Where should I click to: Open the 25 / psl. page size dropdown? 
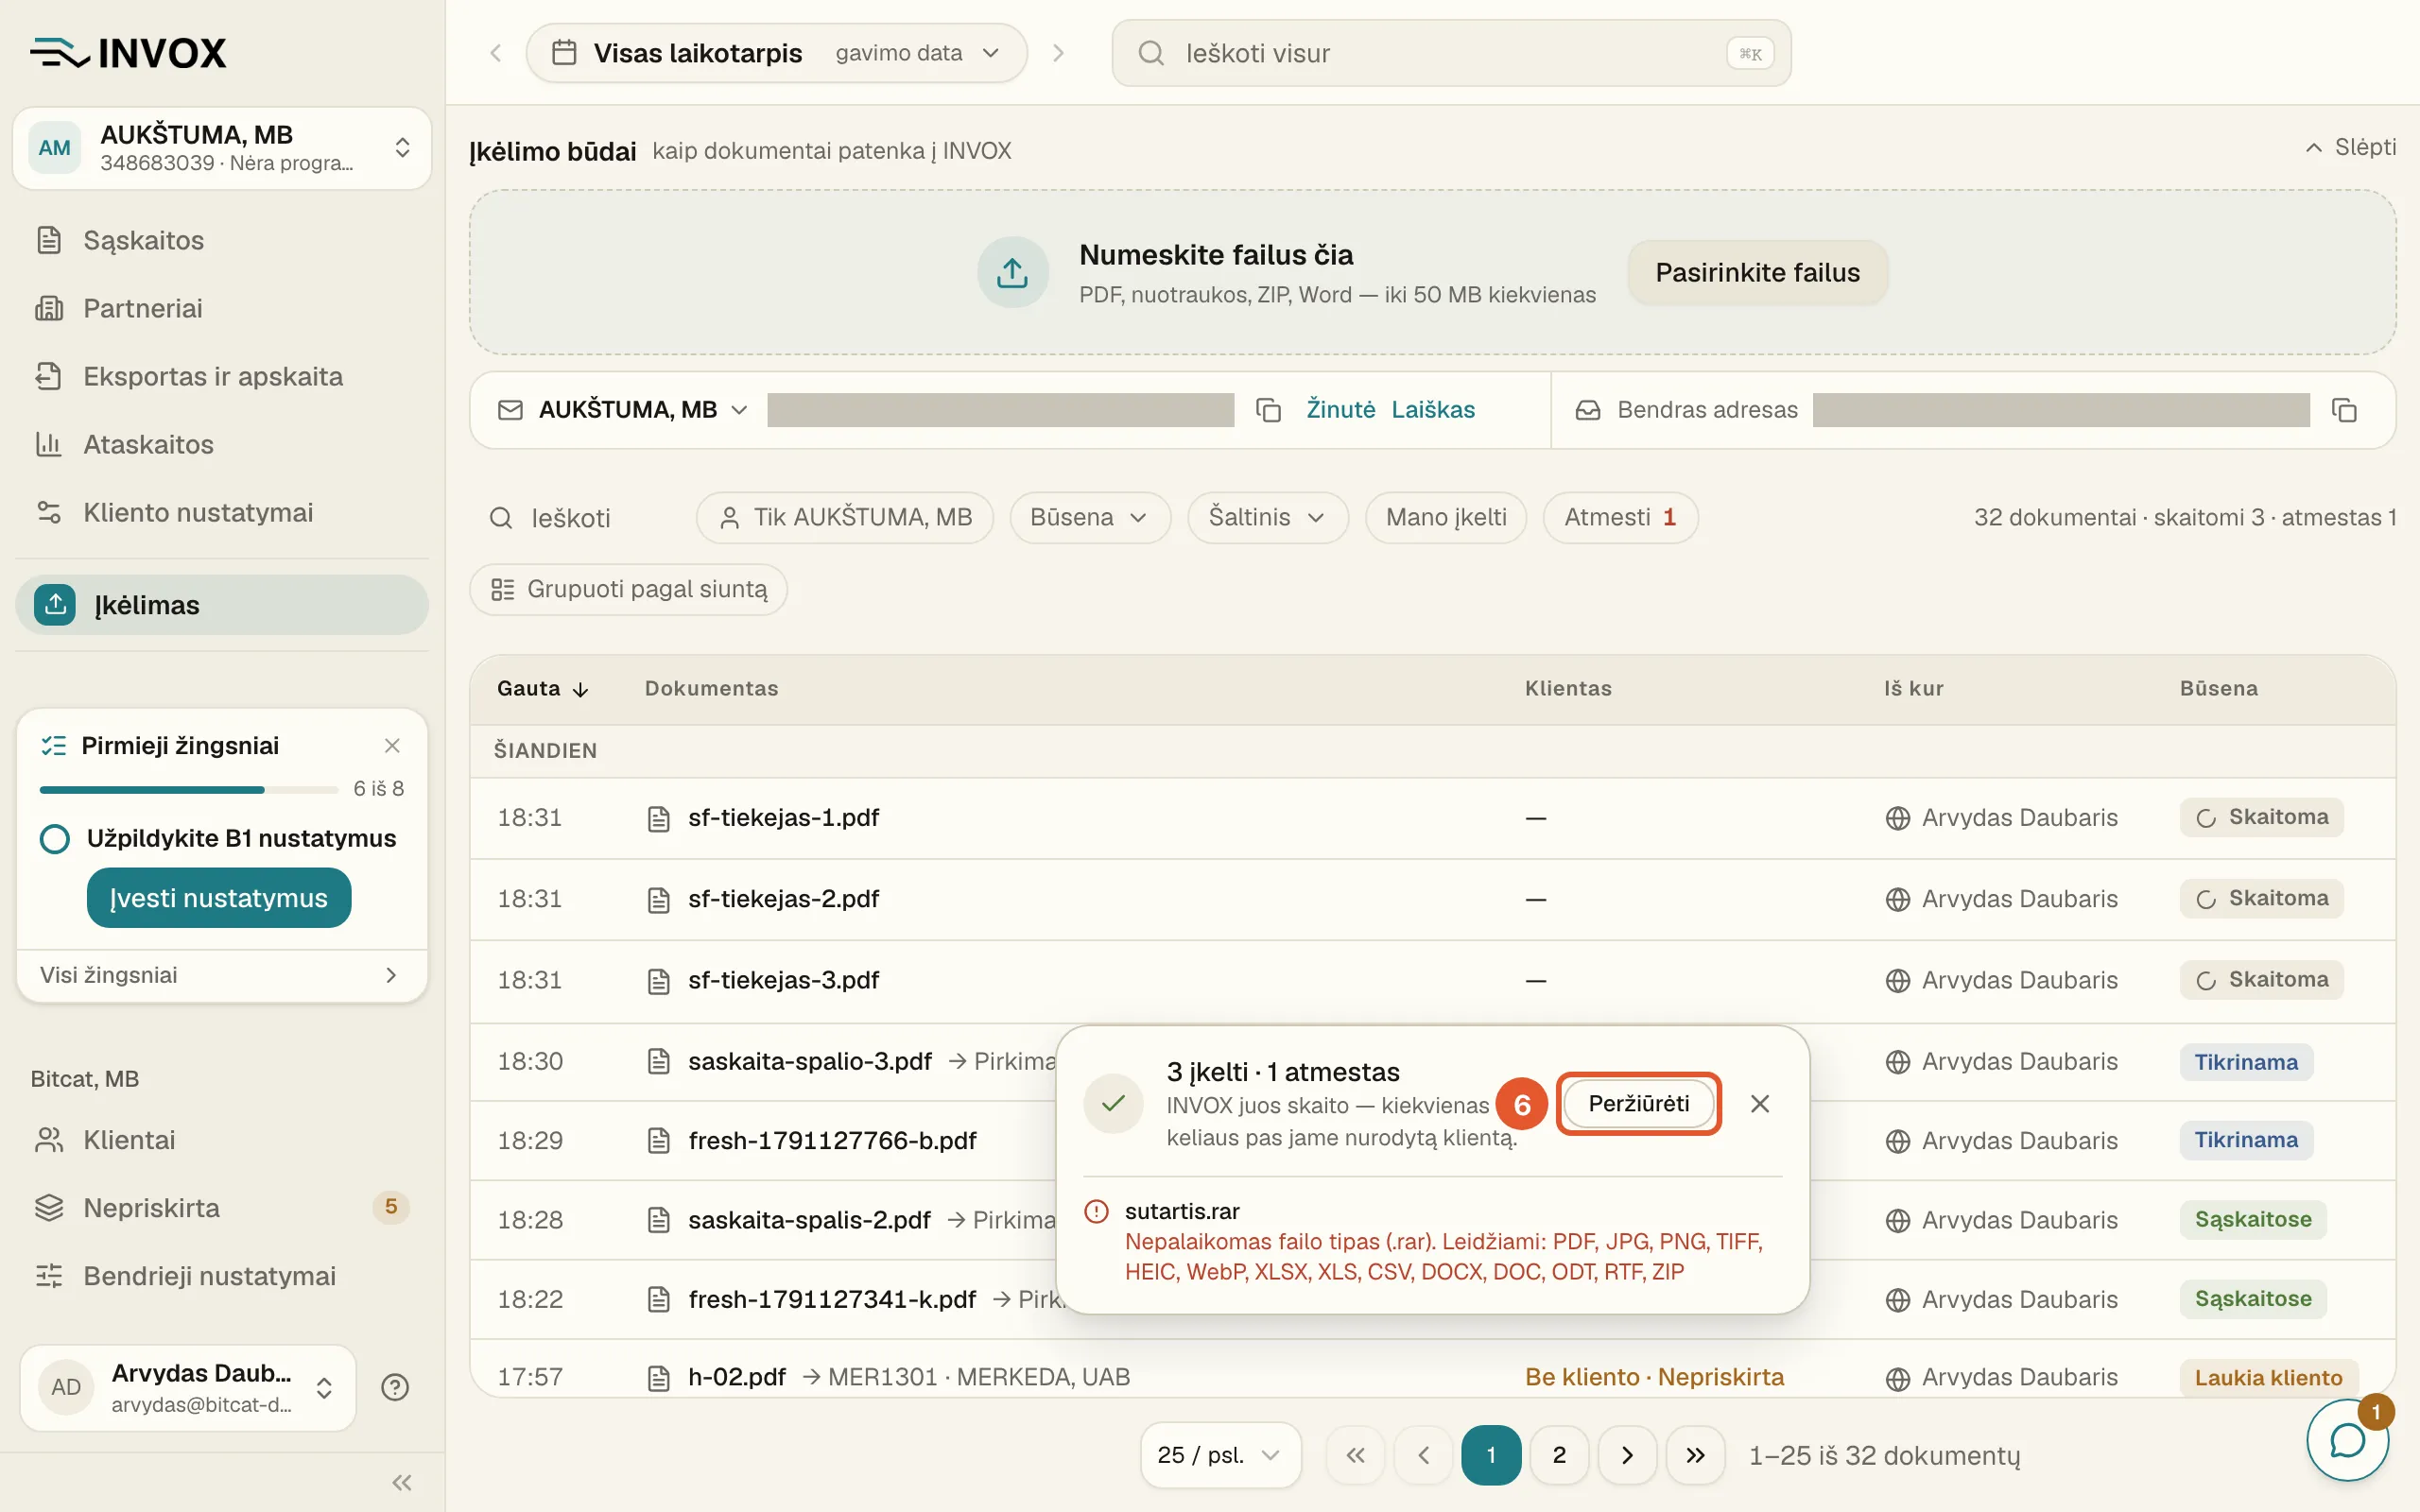(x=1220, y=1455)
